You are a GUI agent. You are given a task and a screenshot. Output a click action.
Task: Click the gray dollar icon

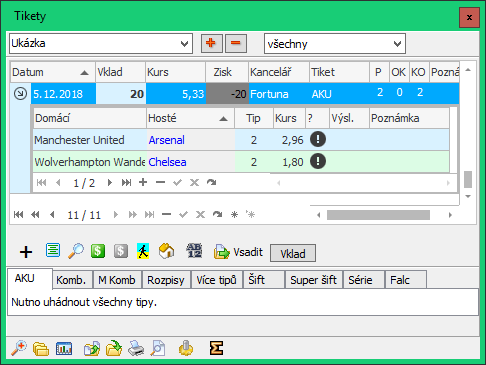(x=121, y=251)
